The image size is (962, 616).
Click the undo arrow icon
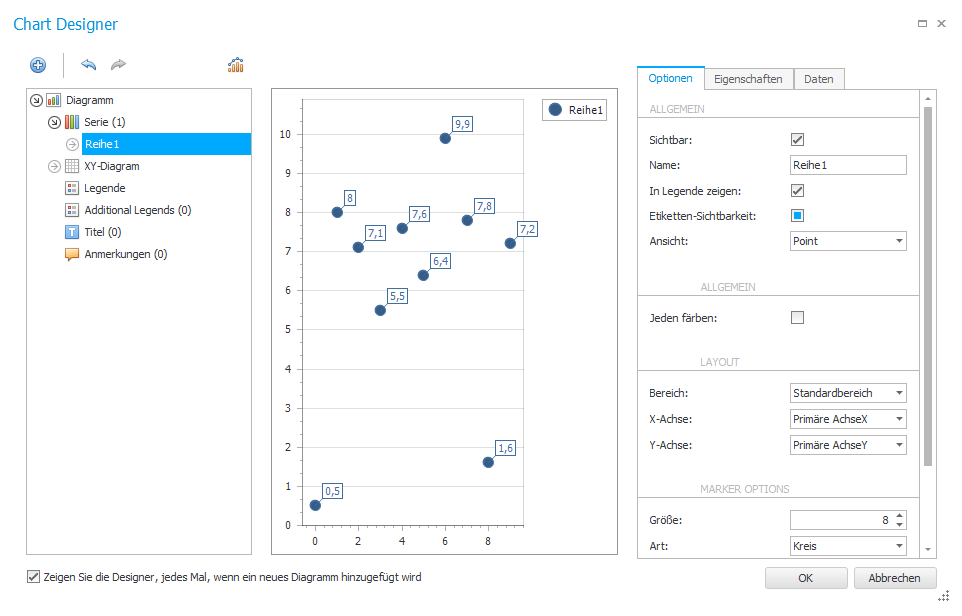tap(88, 64)
